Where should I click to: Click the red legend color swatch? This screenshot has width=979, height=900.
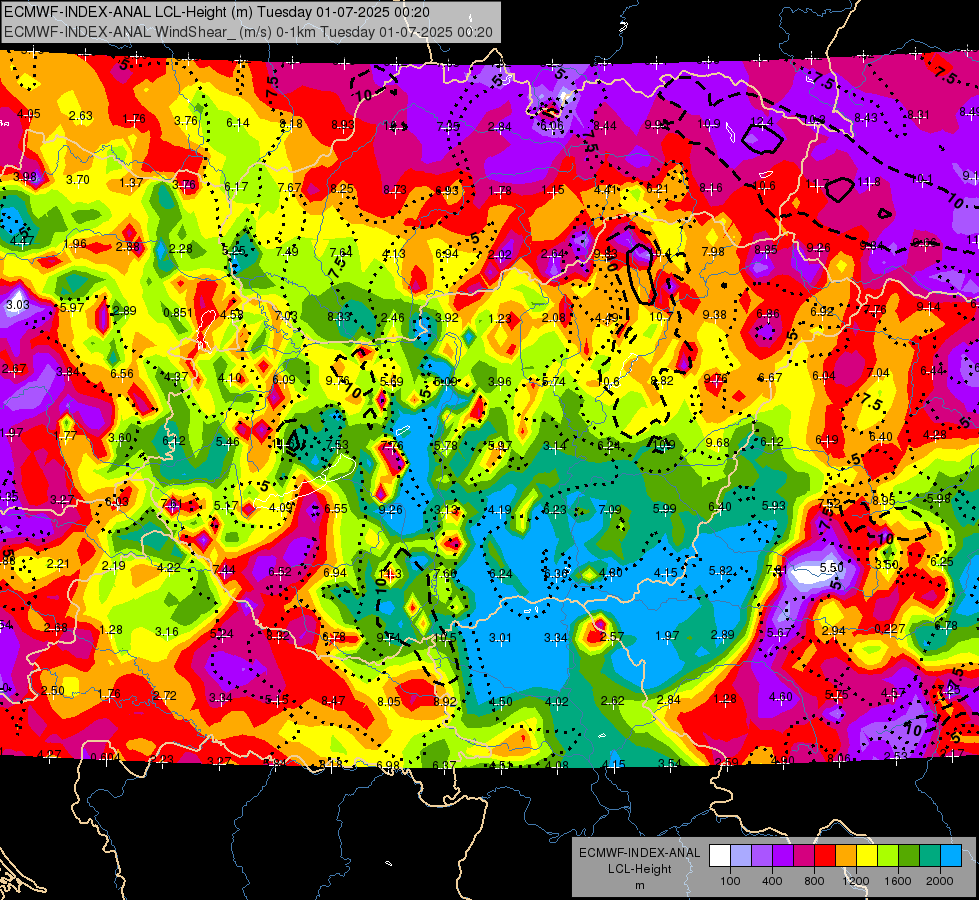click(825, 856)
